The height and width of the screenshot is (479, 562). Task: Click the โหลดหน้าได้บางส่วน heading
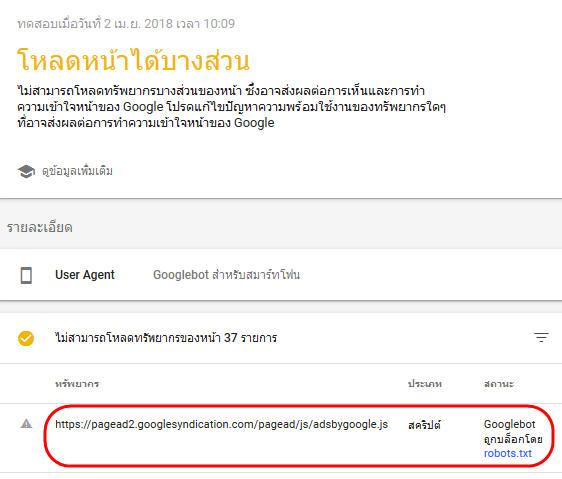[x=133, y=60]
